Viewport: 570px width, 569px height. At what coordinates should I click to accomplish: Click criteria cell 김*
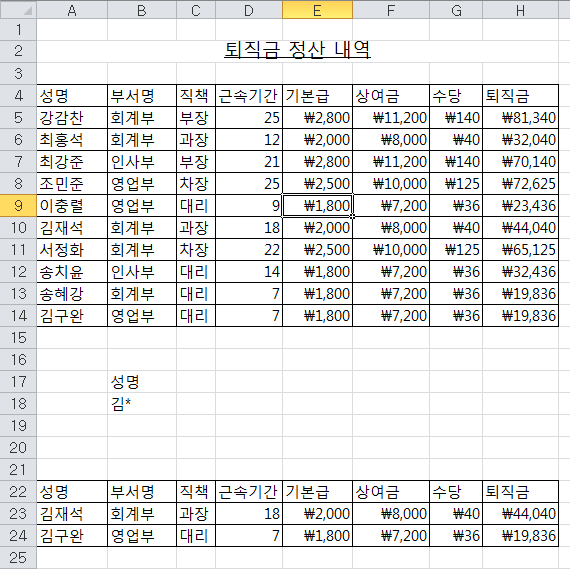(x=142, y=404)
